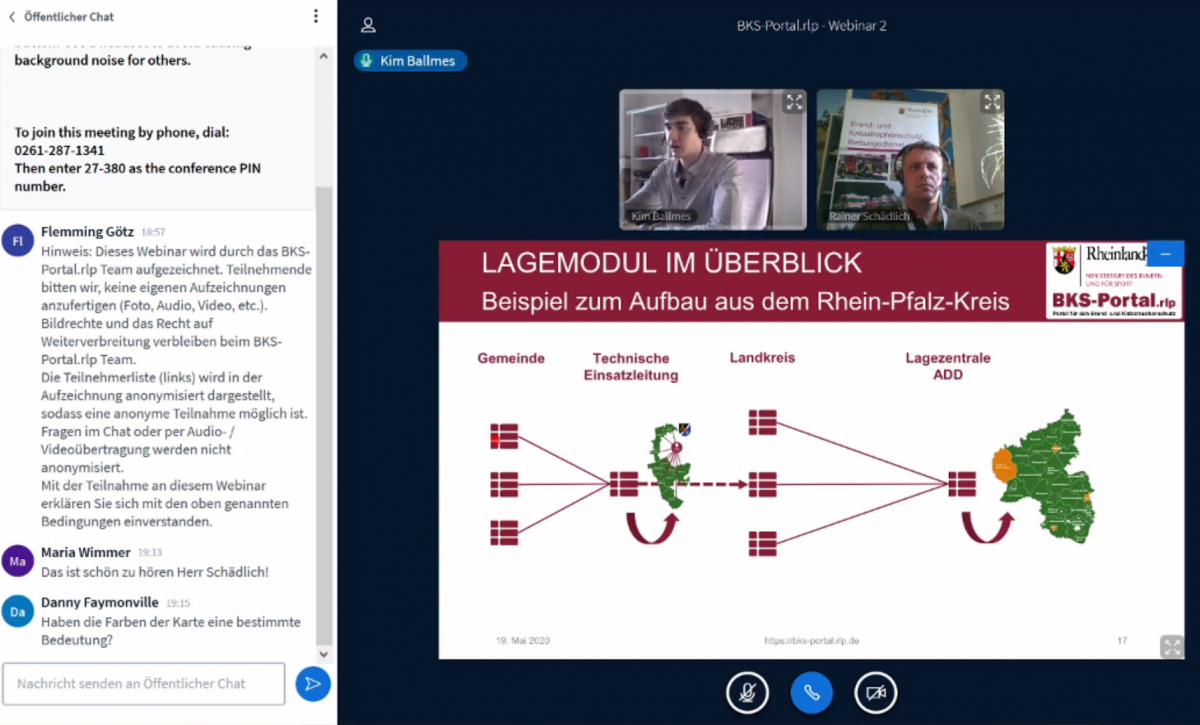
Task: Expand Rainer Schädlich webcam to fullscreen
Action: [991, 102]
